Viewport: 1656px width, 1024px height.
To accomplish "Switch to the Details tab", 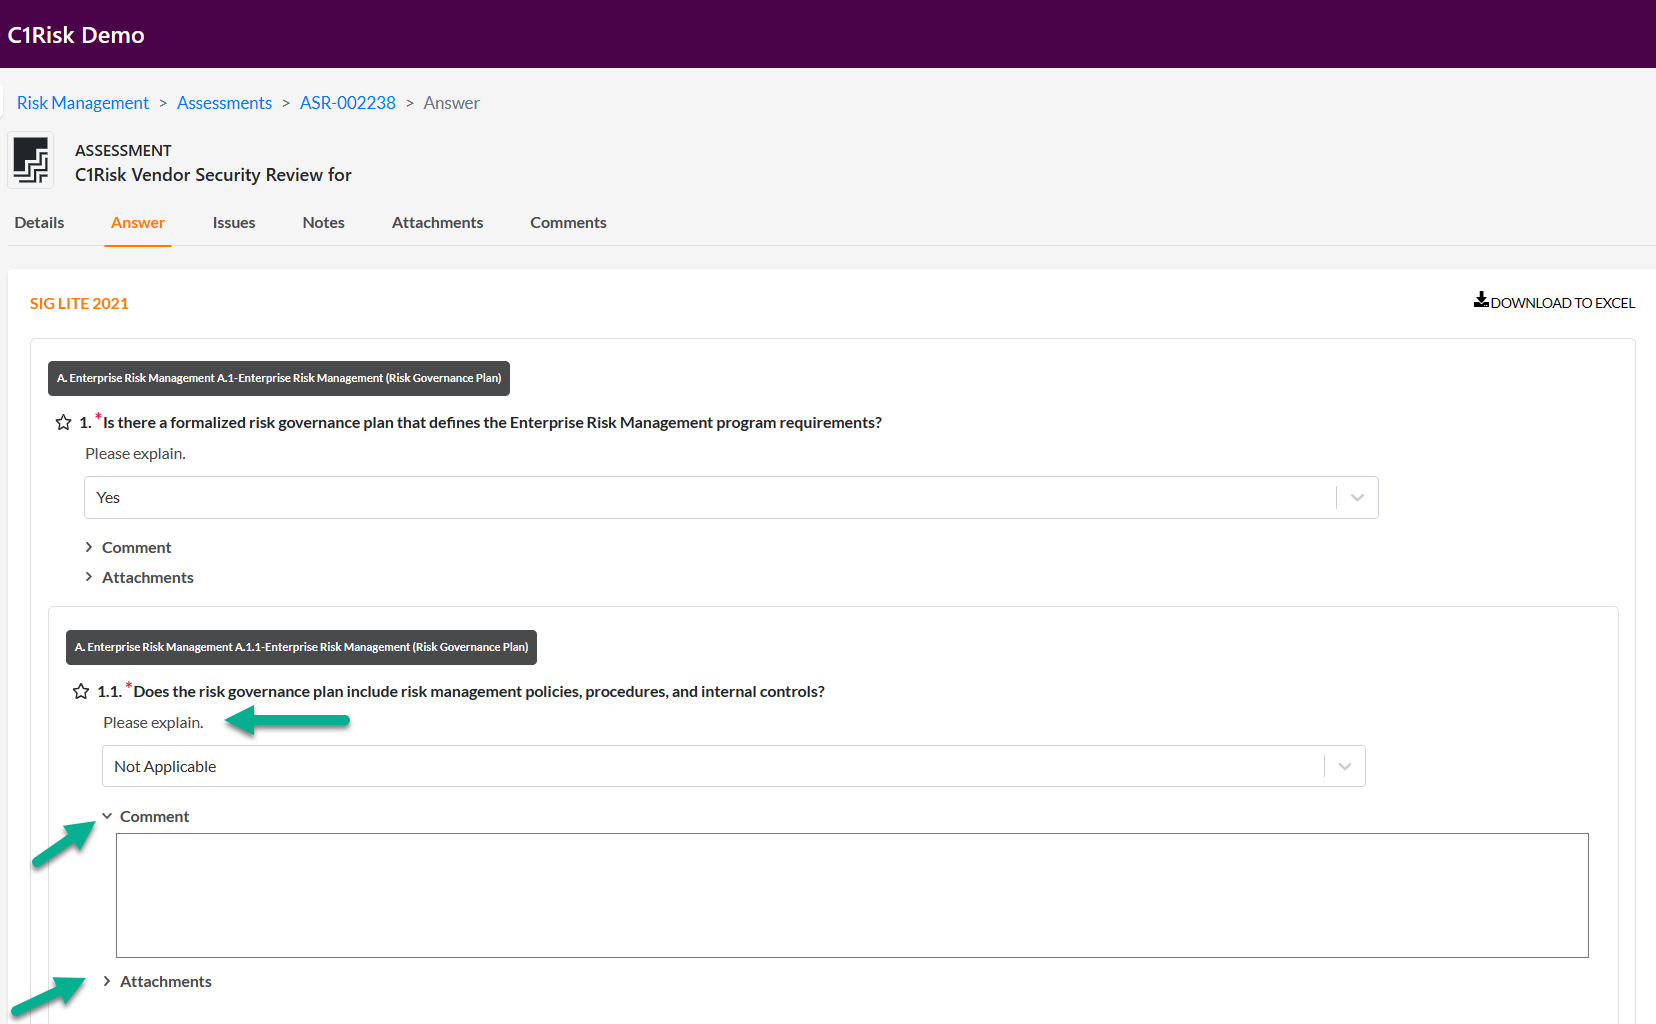I will [x=39, y=223].
